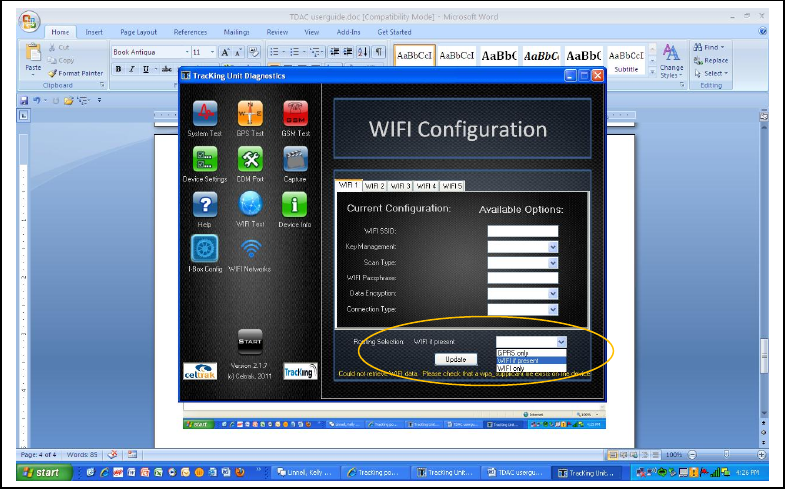Toggle Bold formatting in Word

(x=119, y=69)
